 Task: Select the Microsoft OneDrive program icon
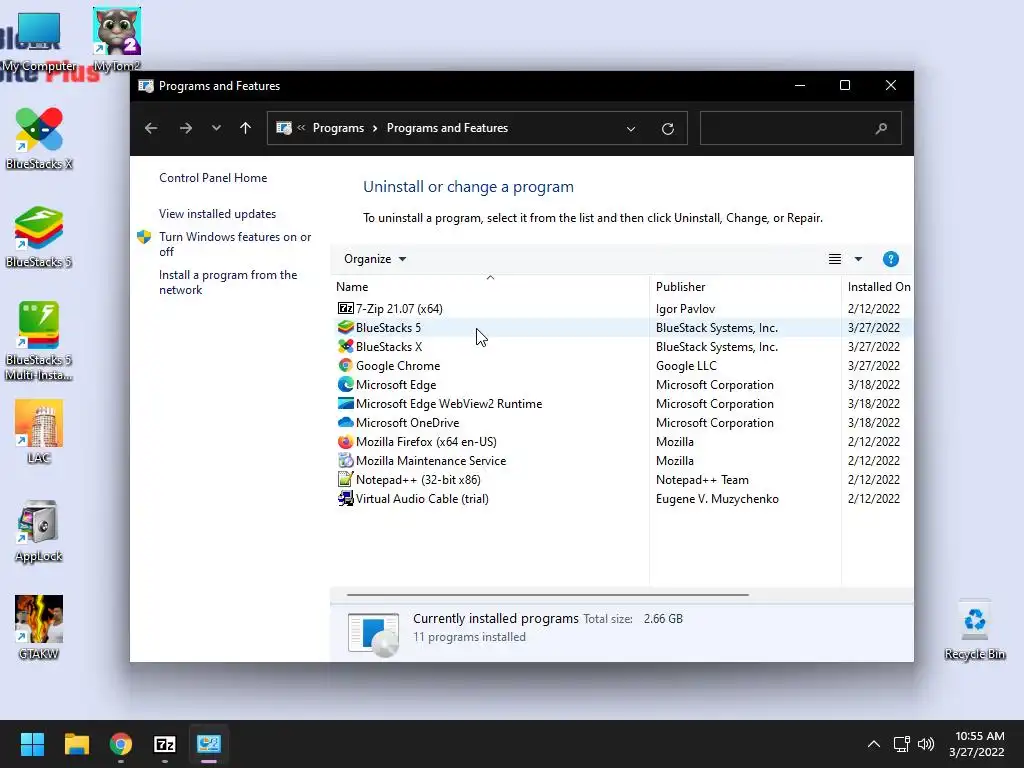[345, 422]
